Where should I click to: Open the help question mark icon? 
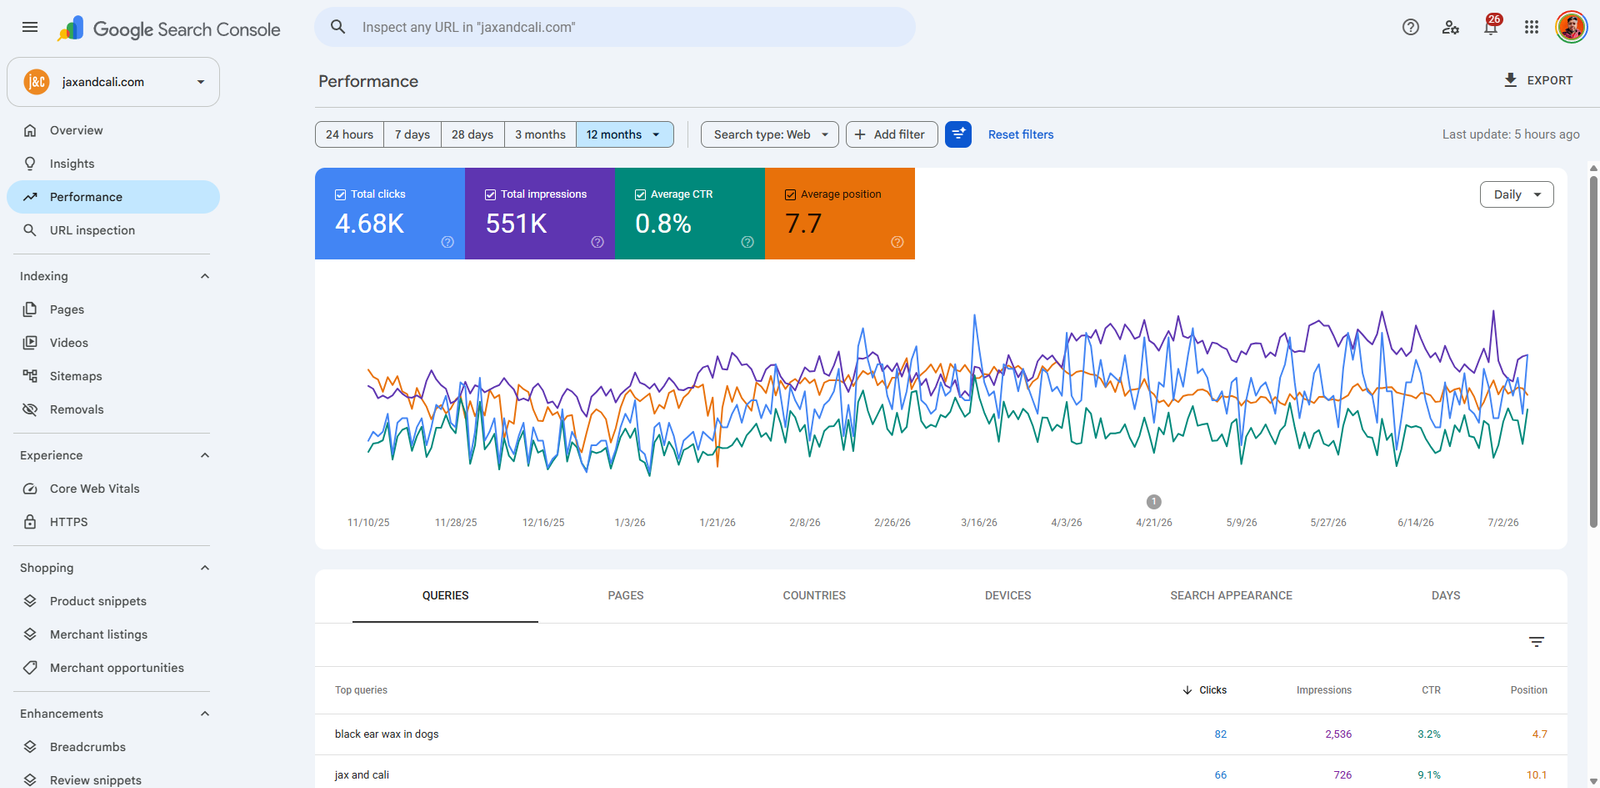tap(1410, 27)
